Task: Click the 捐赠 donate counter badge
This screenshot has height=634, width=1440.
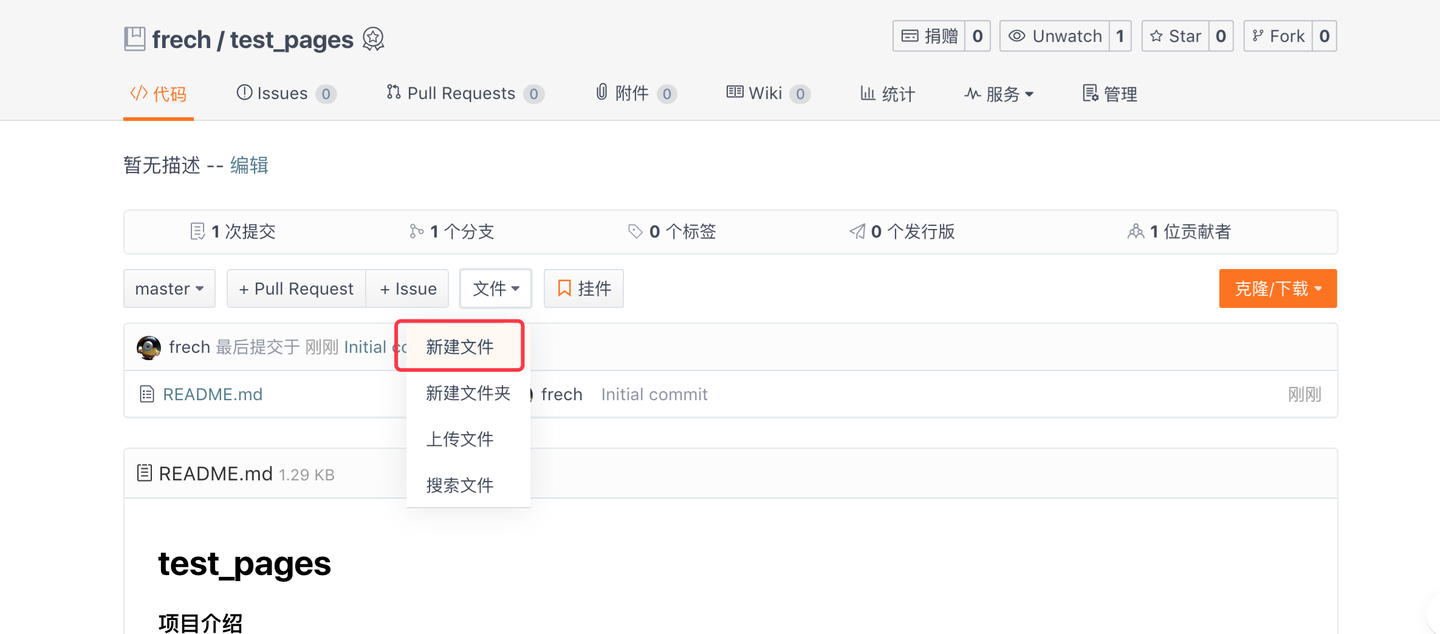Action: point(977,35)
